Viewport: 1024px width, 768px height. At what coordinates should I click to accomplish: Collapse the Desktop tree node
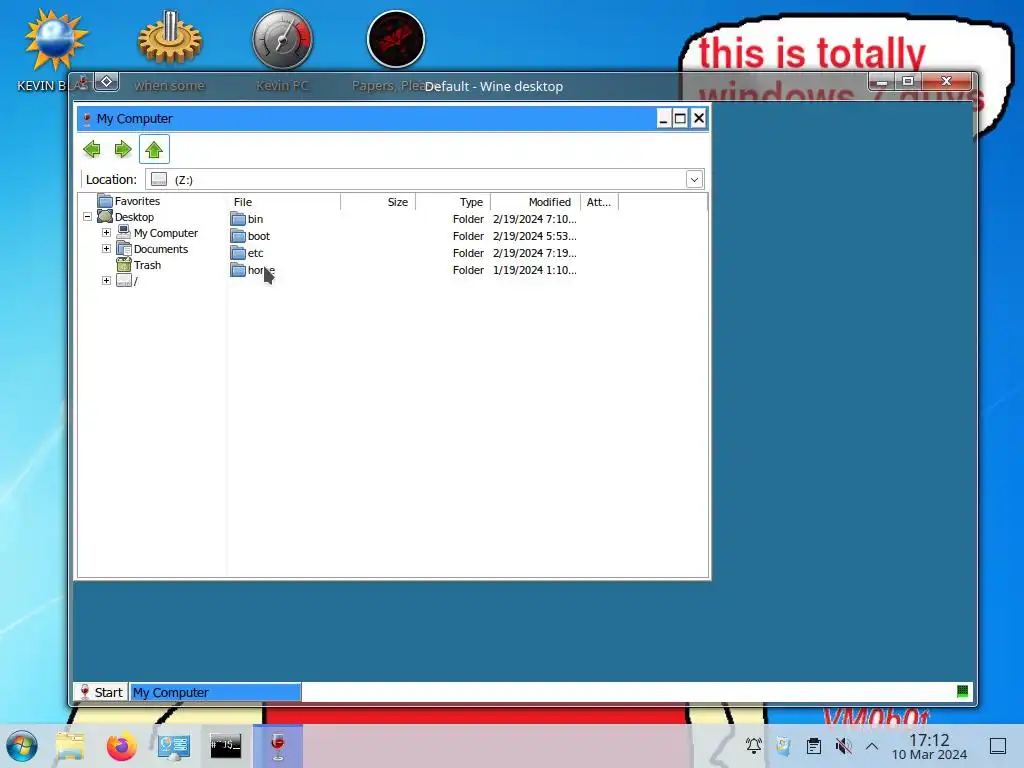point(88,217)
